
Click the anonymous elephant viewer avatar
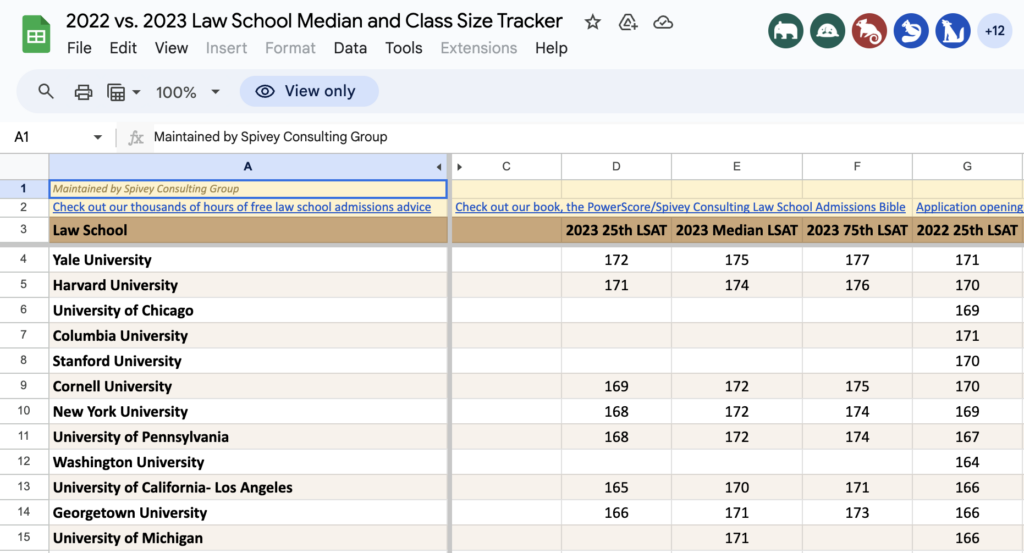[x=786, y=31]
